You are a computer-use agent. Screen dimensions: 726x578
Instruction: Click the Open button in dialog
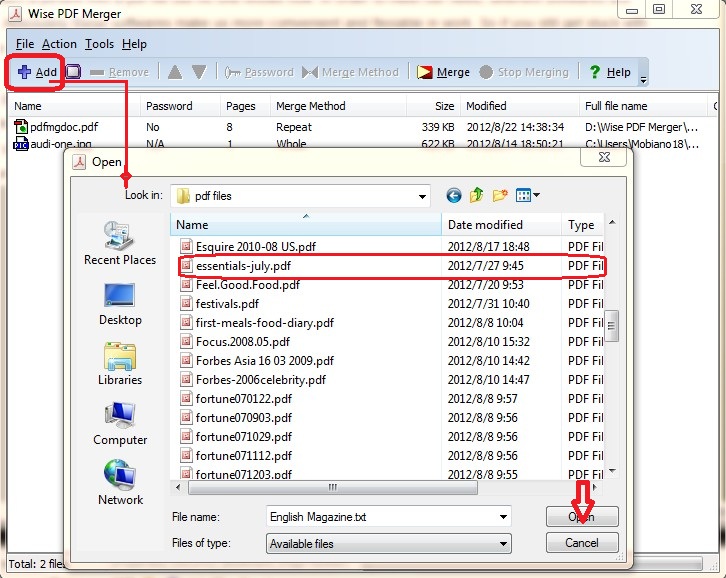pos(582,516)
